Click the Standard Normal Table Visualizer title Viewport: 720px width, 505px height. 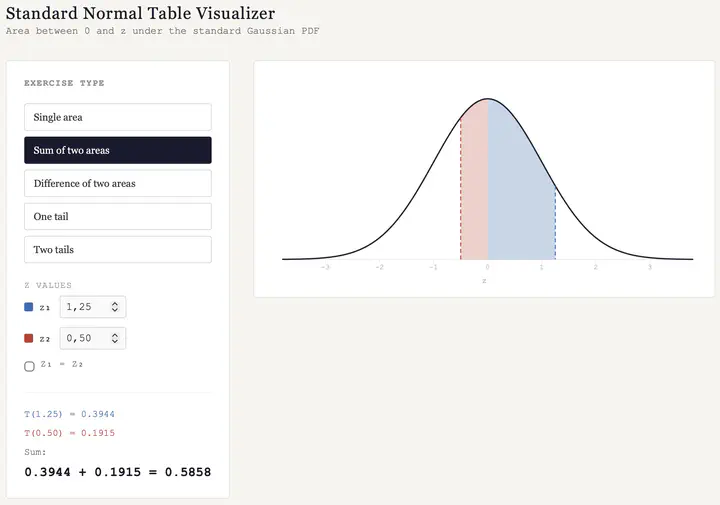[140, 13]
